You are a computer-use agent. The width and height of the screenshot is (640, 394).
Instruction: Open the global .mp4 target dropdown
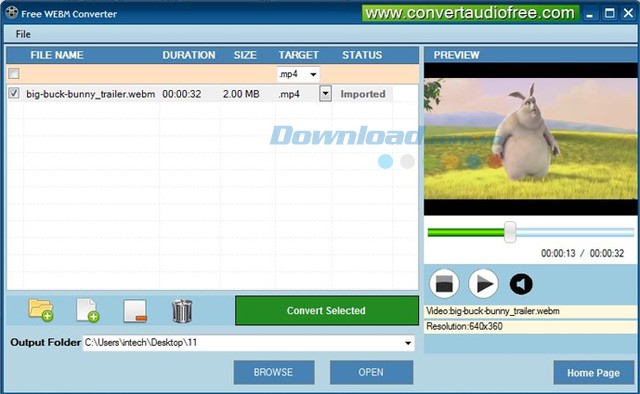(x=313, y=74)
